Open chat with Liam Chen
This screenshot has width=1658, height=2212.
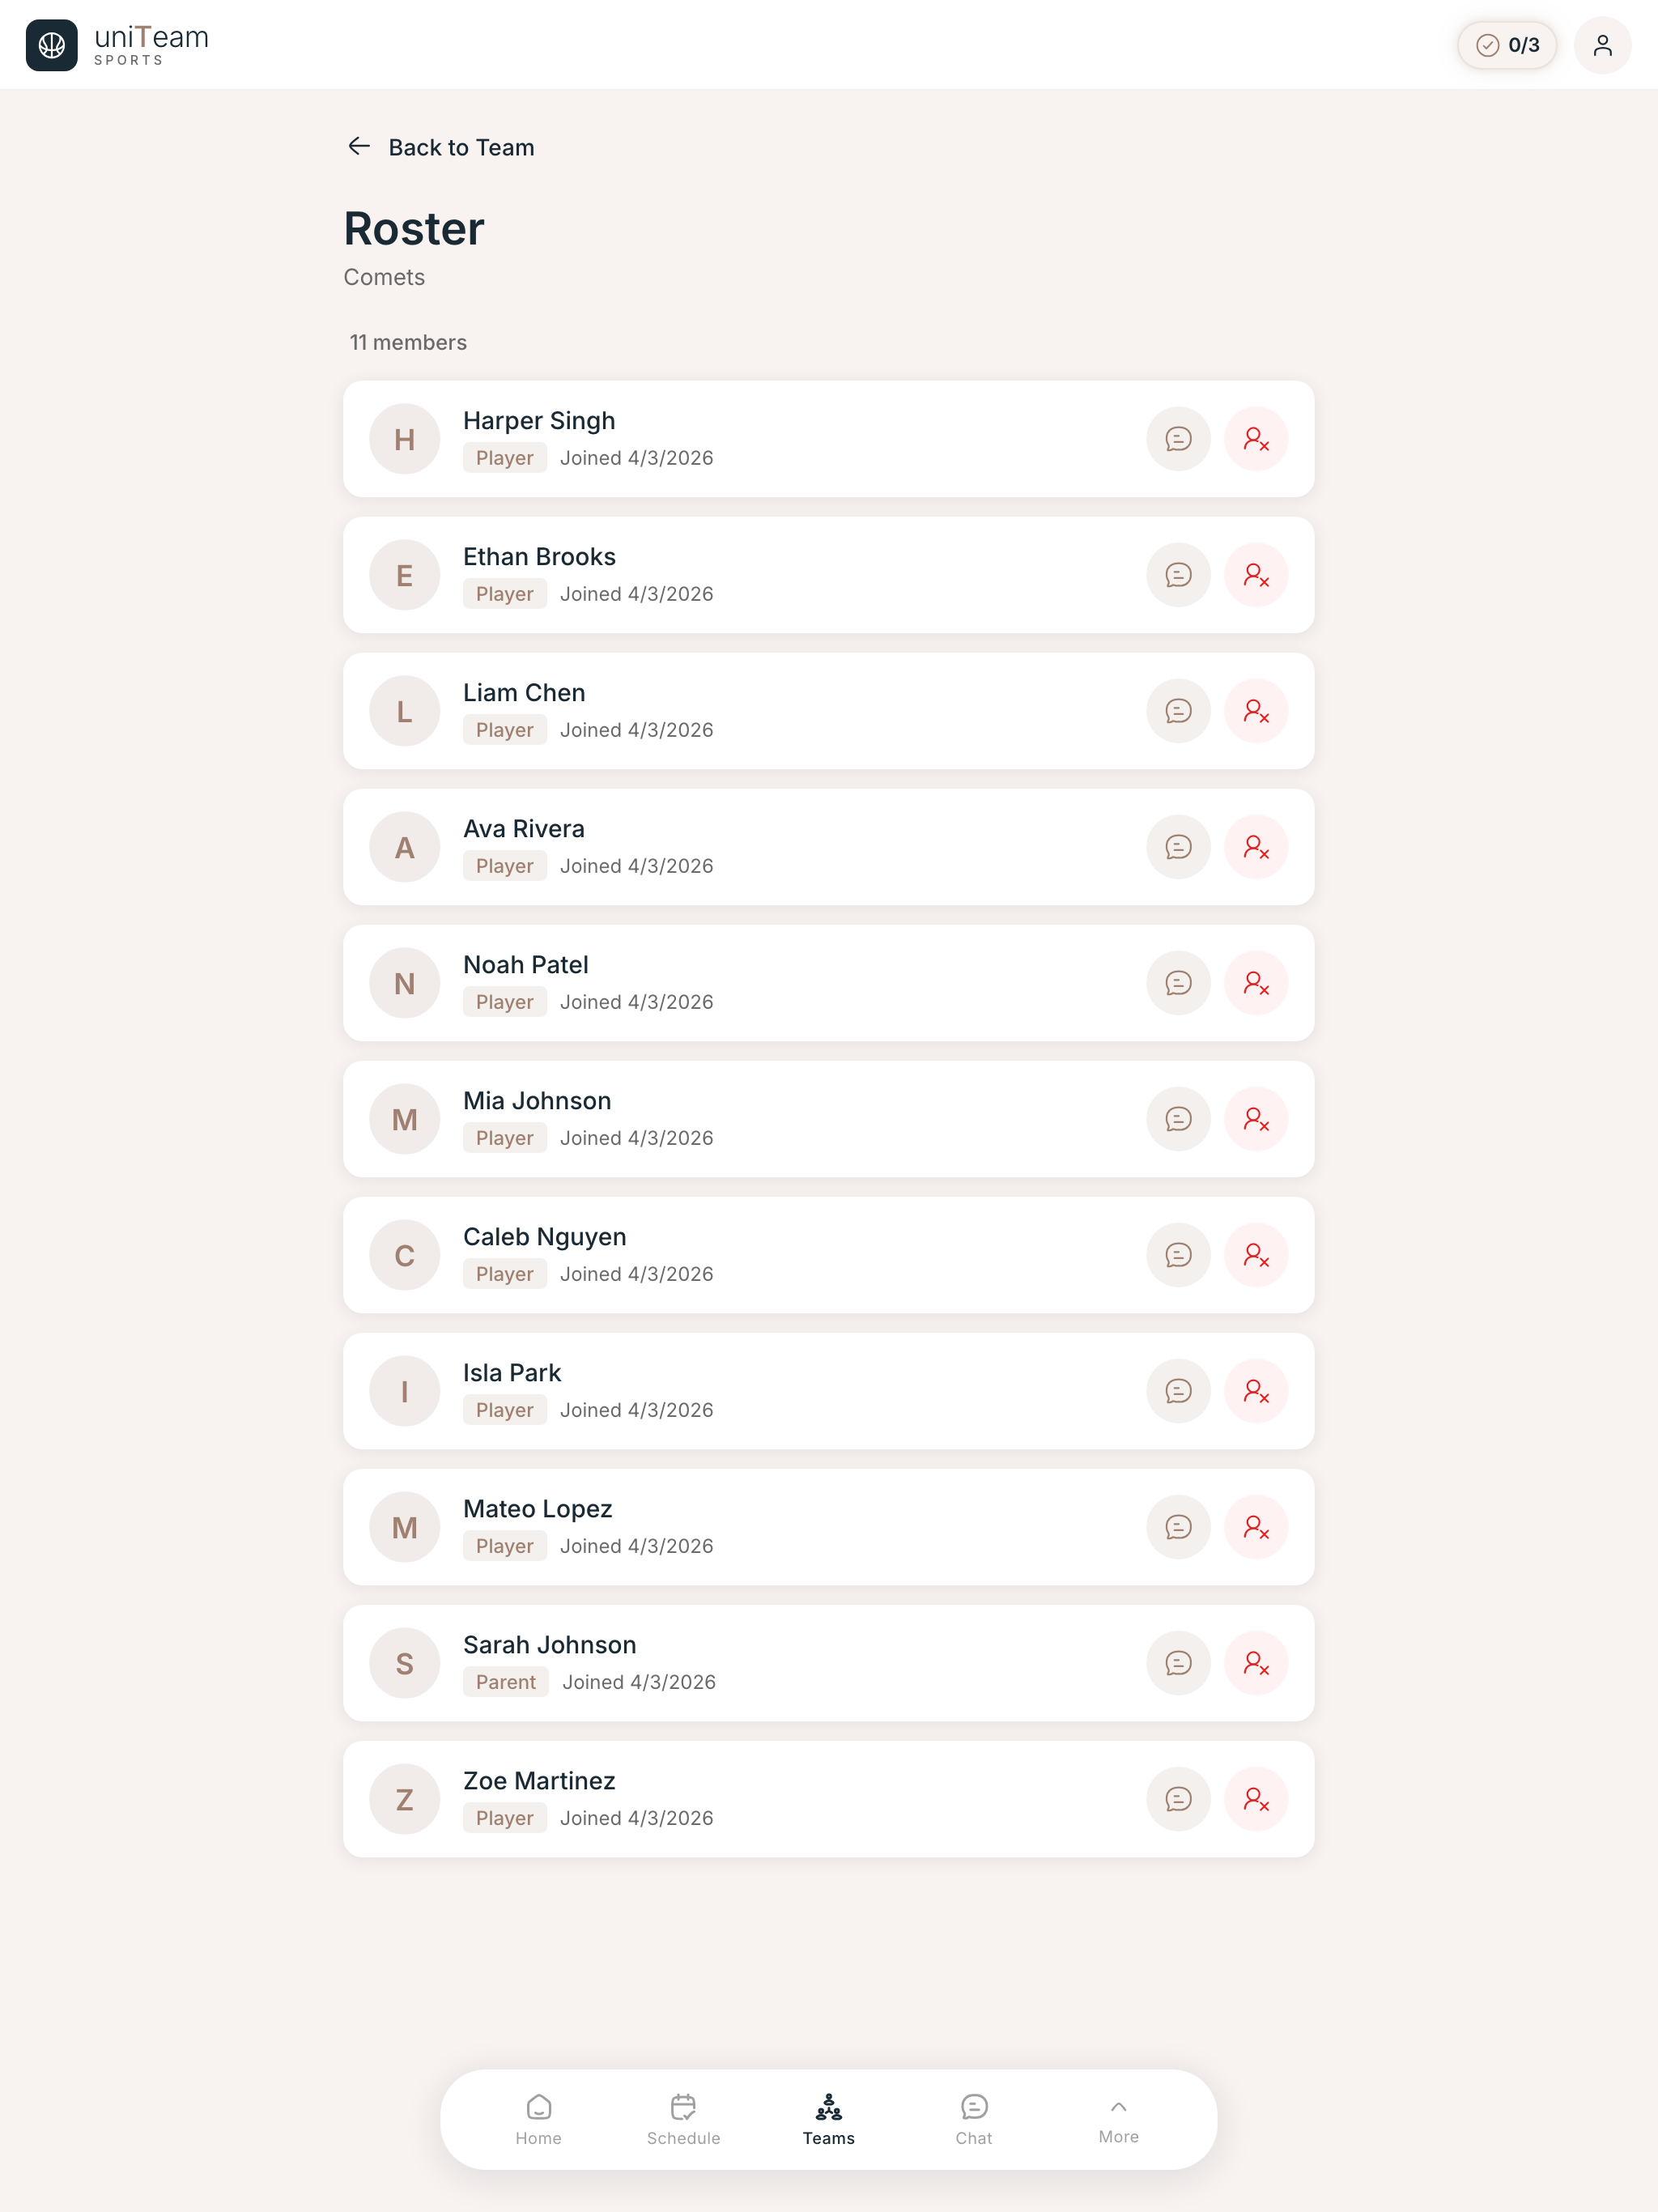[1178, 711]
